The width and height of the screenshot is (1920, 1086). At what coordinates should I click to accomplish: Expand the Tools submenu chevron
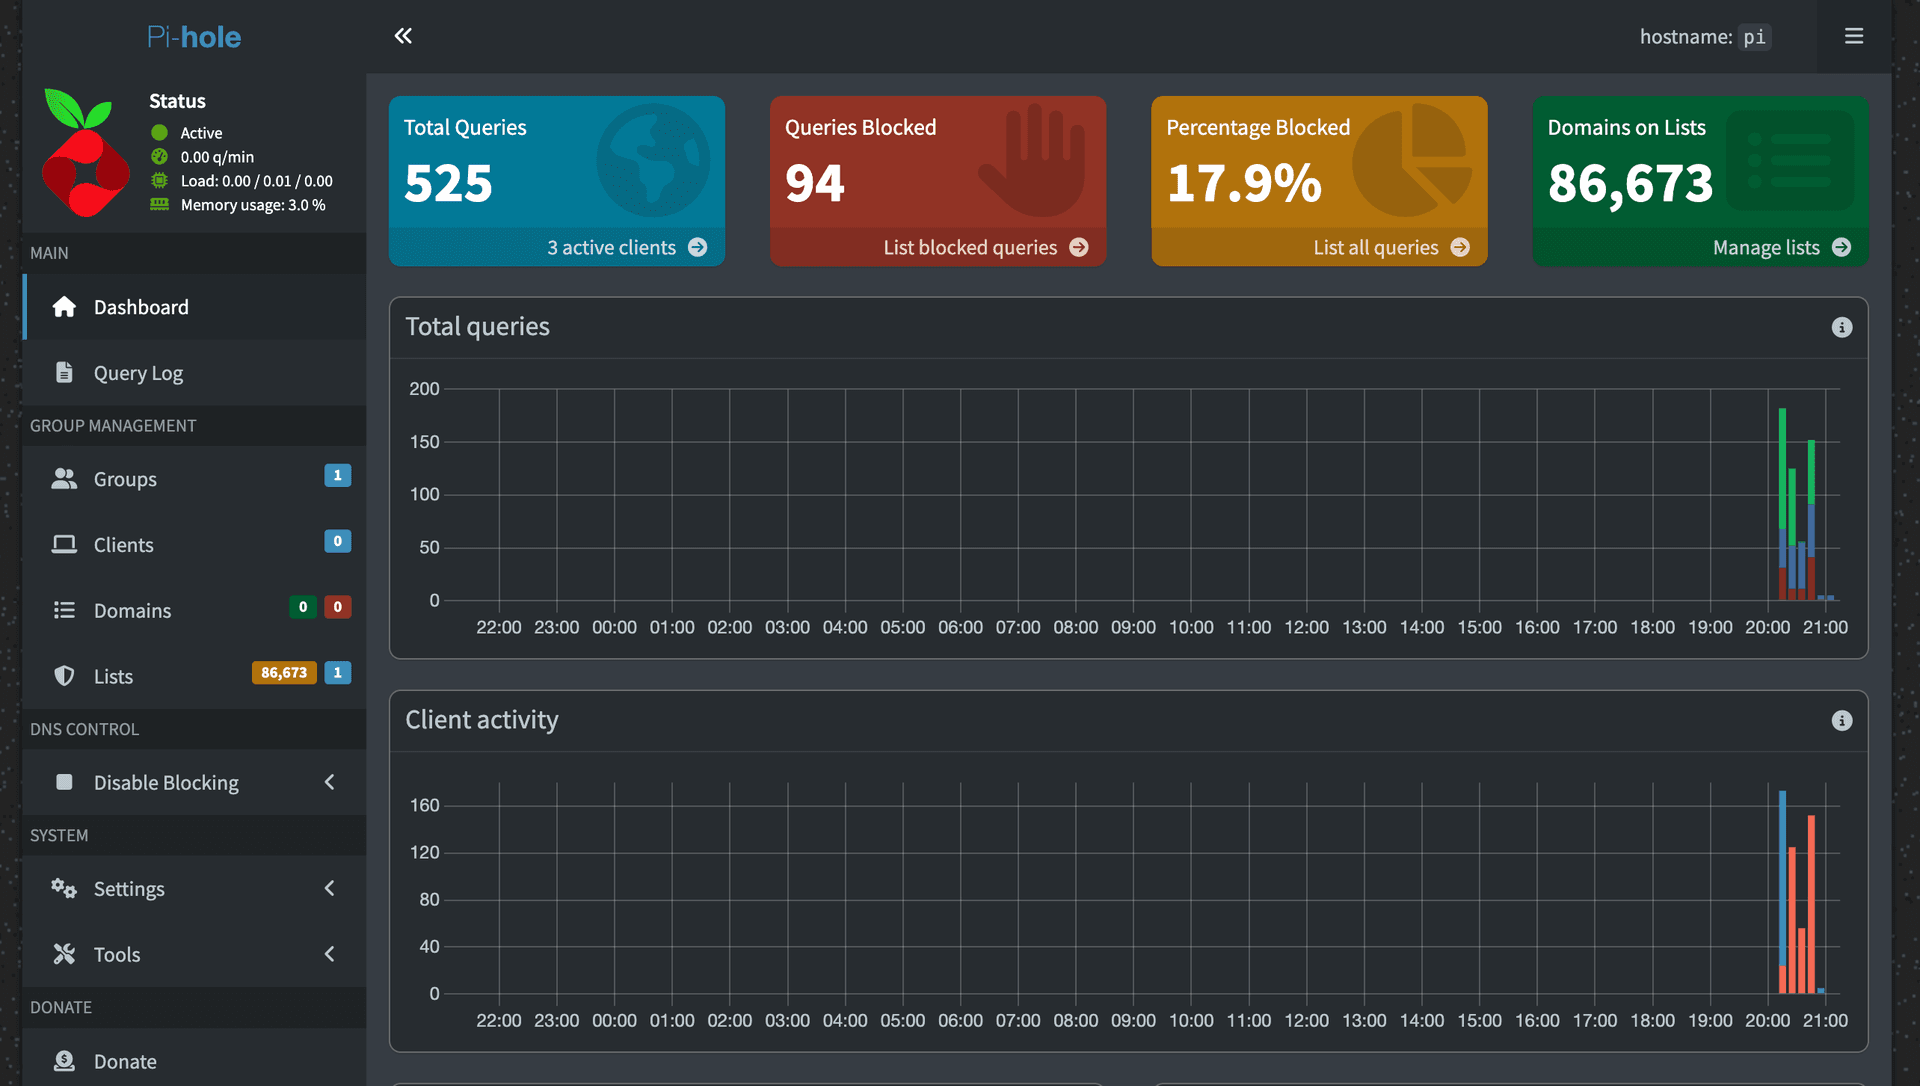pos(330,954)
